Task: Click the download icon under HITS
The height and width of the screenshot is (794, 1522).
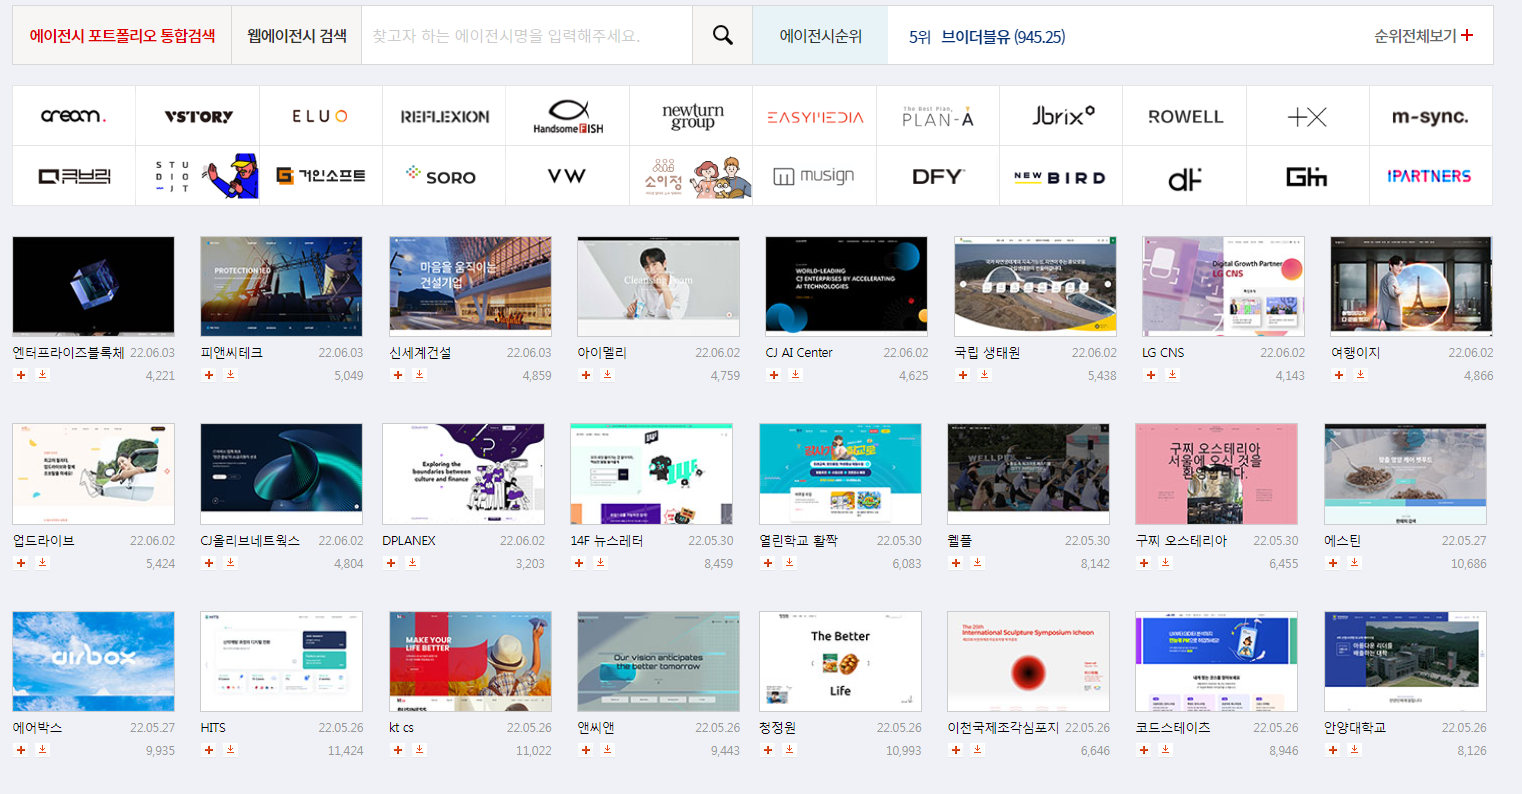Action: [230, 750]
